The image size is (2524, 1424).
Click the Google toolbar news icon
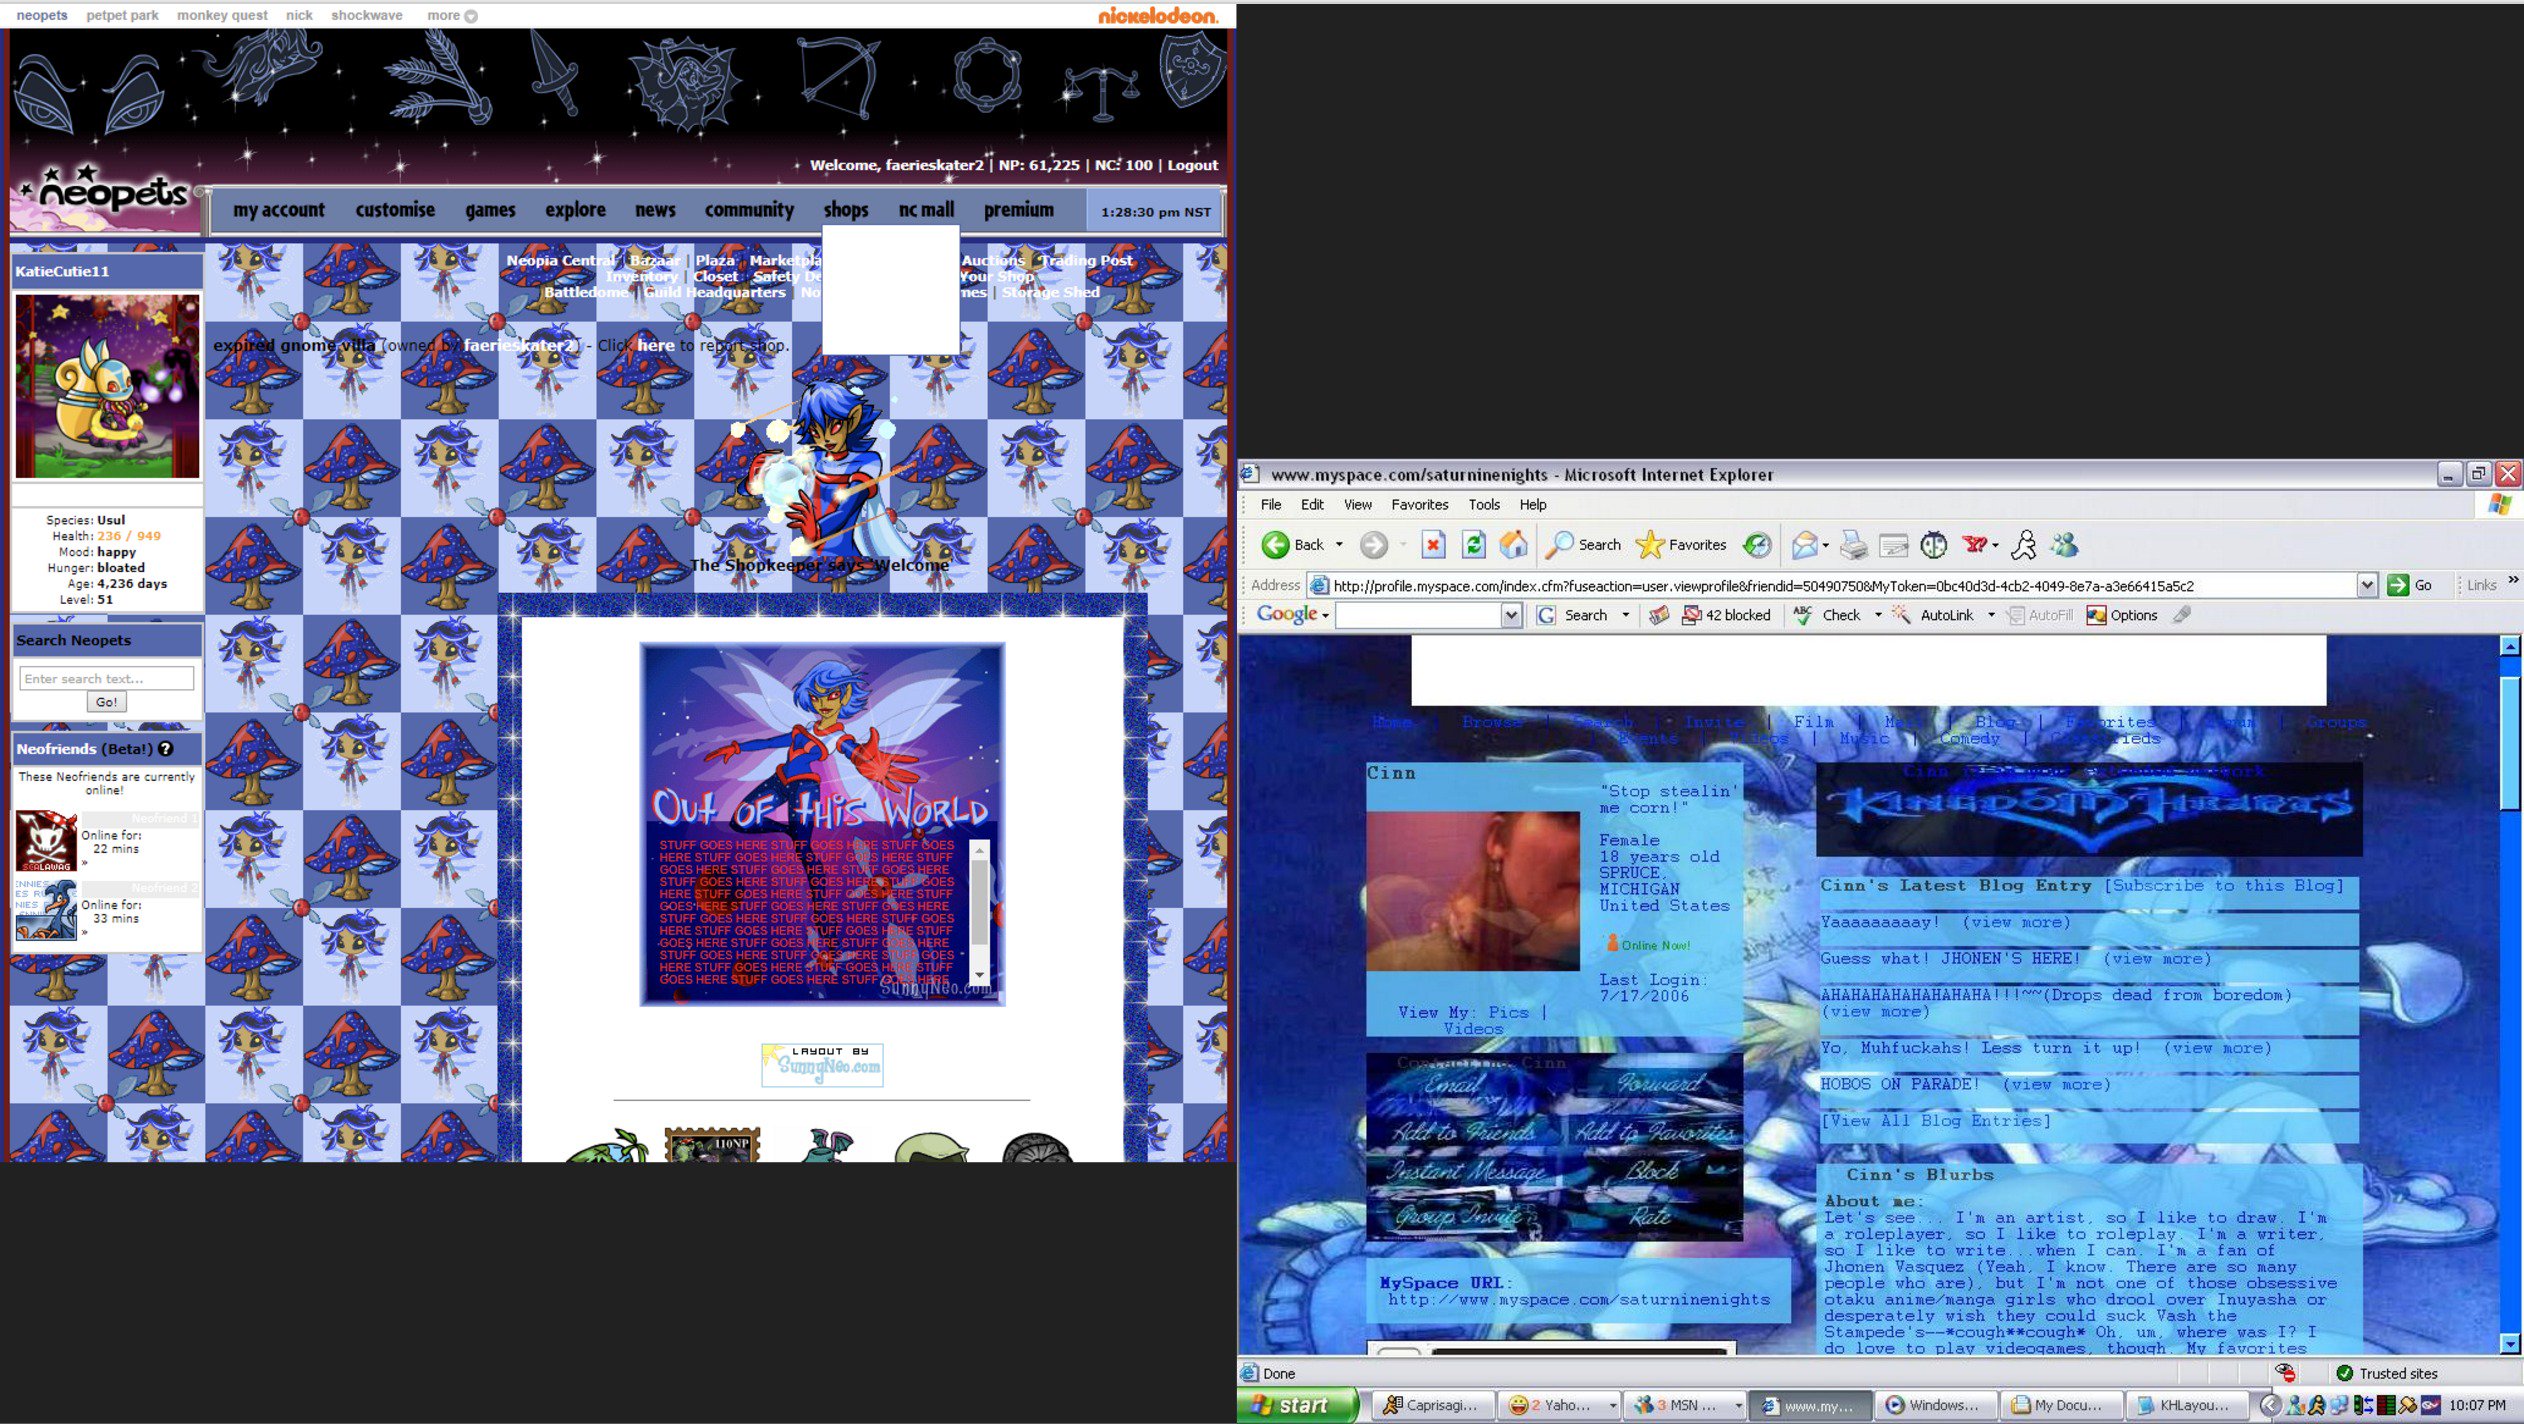pyautogui.click(x=1659, y=615)
